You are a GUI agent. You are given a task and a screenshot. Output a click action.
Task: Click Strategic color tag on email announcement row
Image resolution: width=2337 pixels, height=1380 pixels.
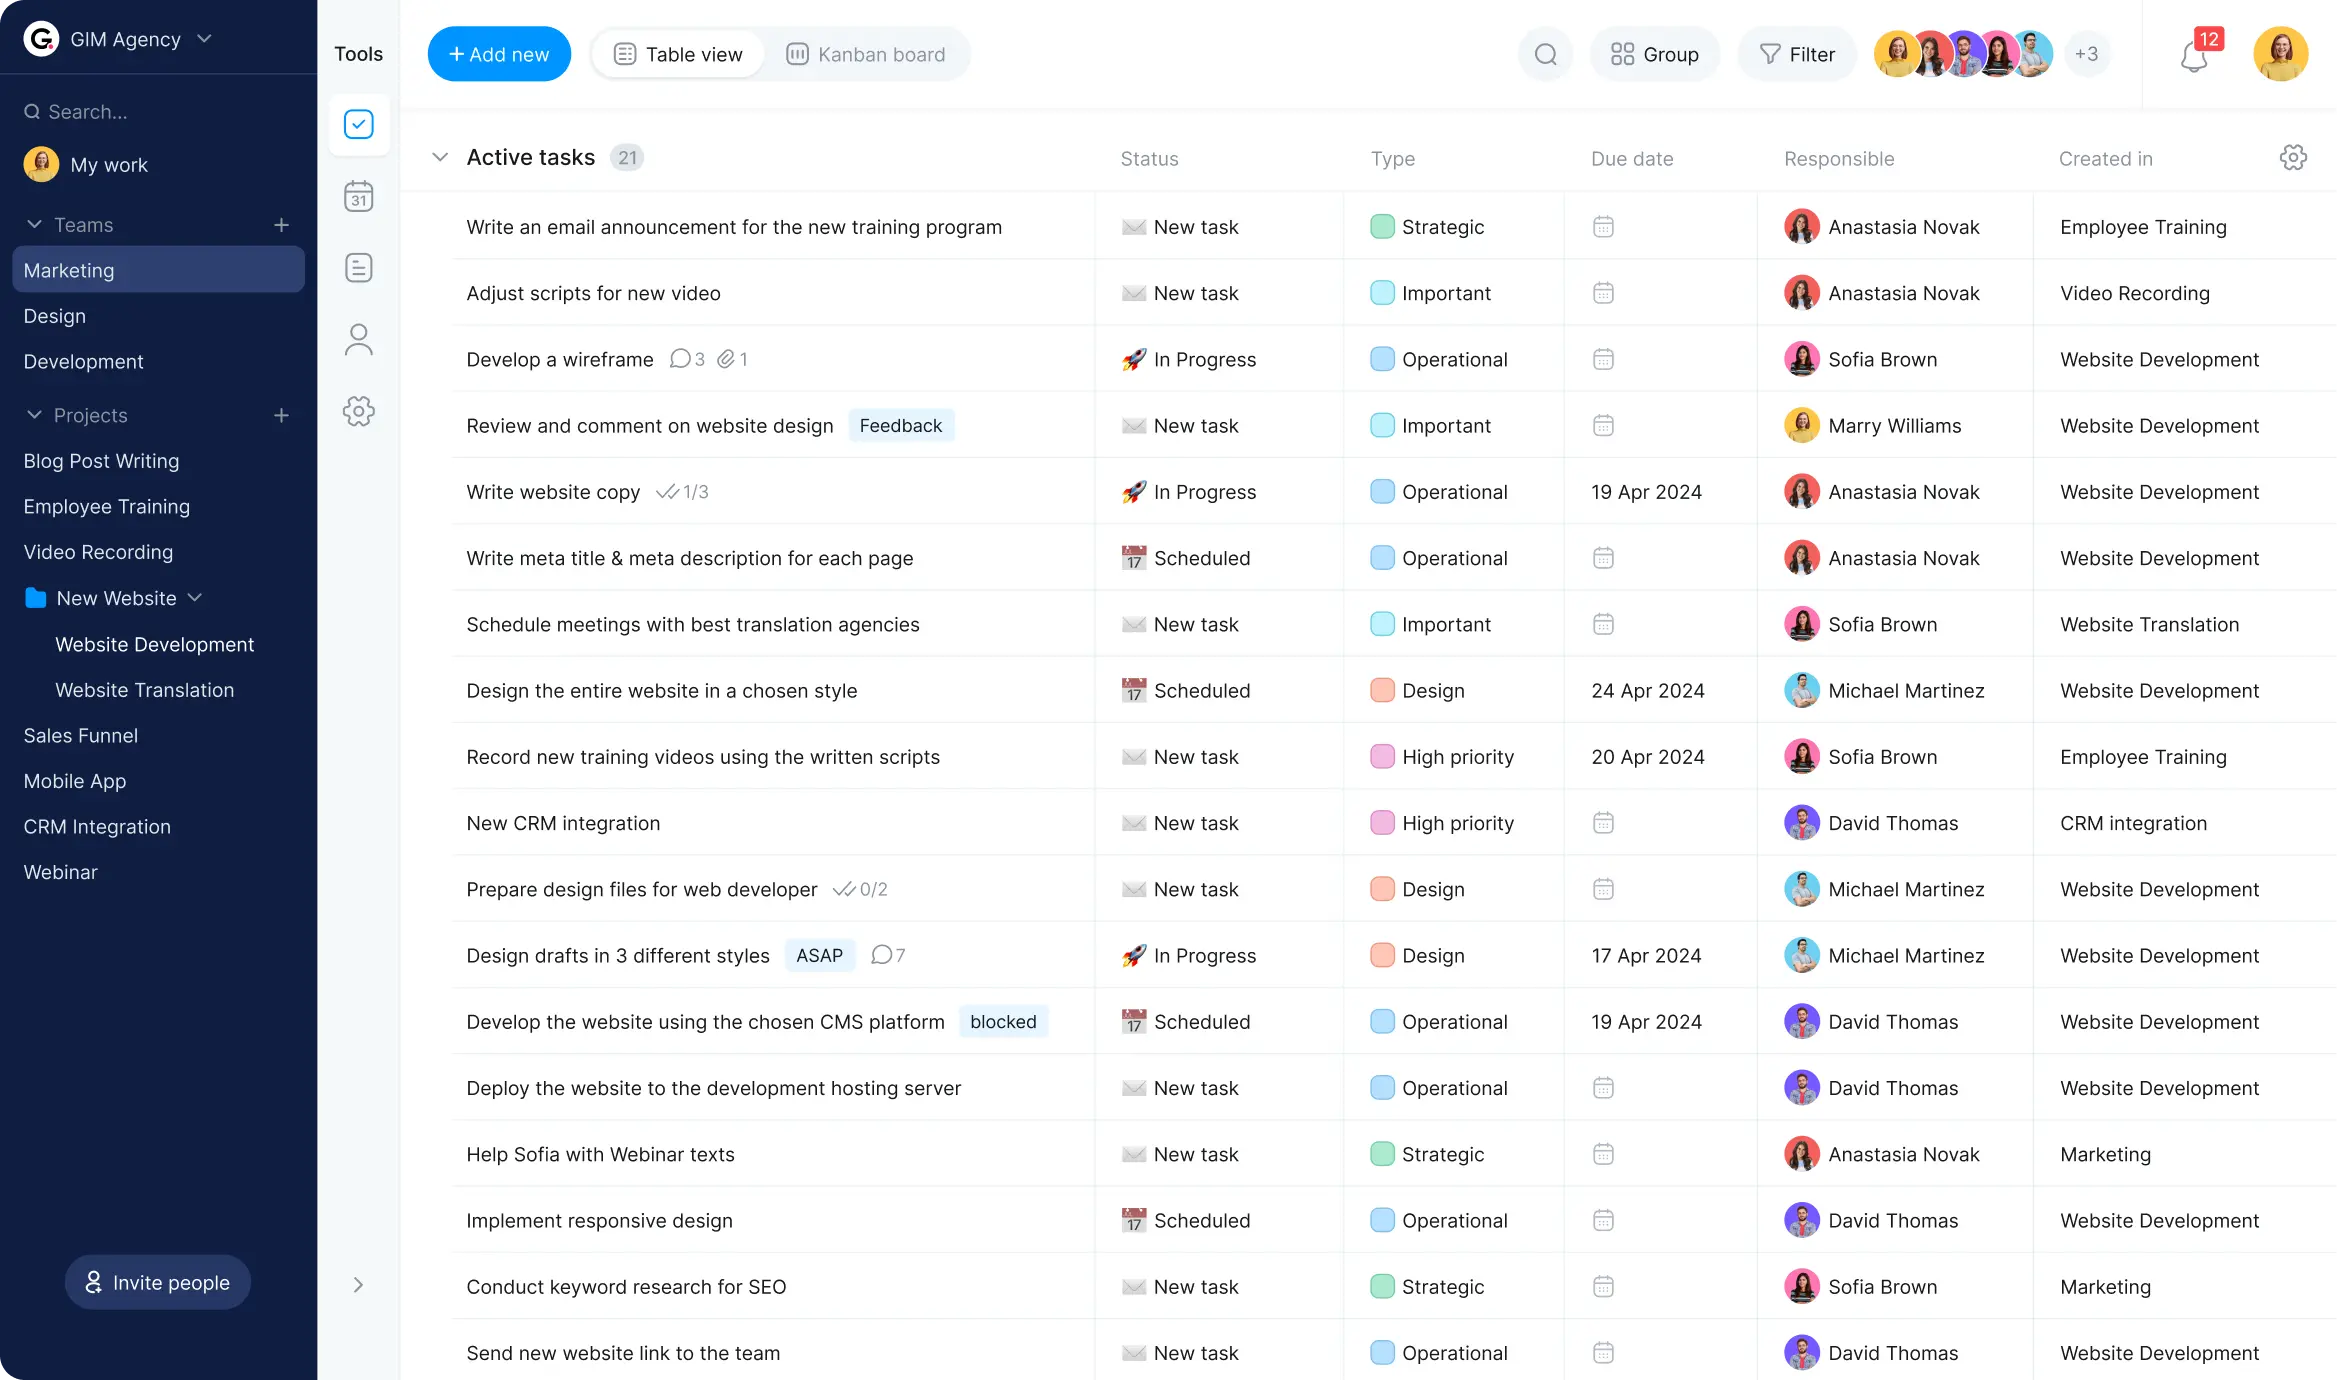pos(1382,227)
